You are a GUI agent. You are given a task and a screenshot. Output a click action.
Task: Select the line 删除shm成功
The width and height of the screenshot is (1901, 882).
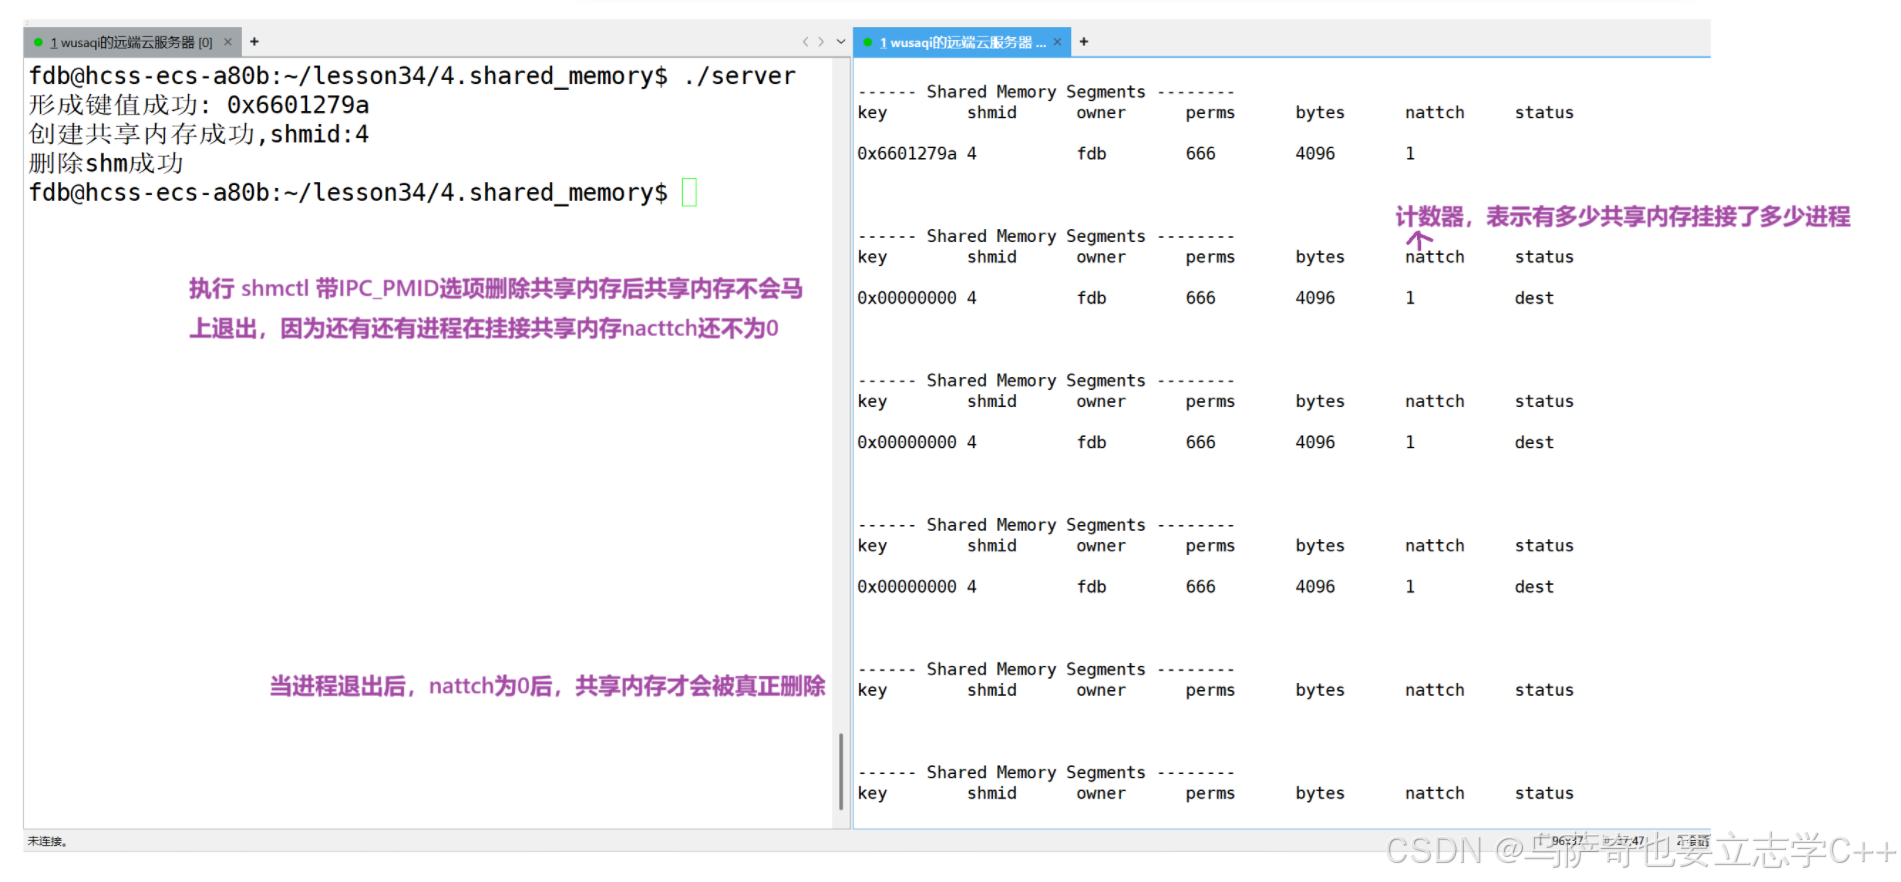click(106, 163)
